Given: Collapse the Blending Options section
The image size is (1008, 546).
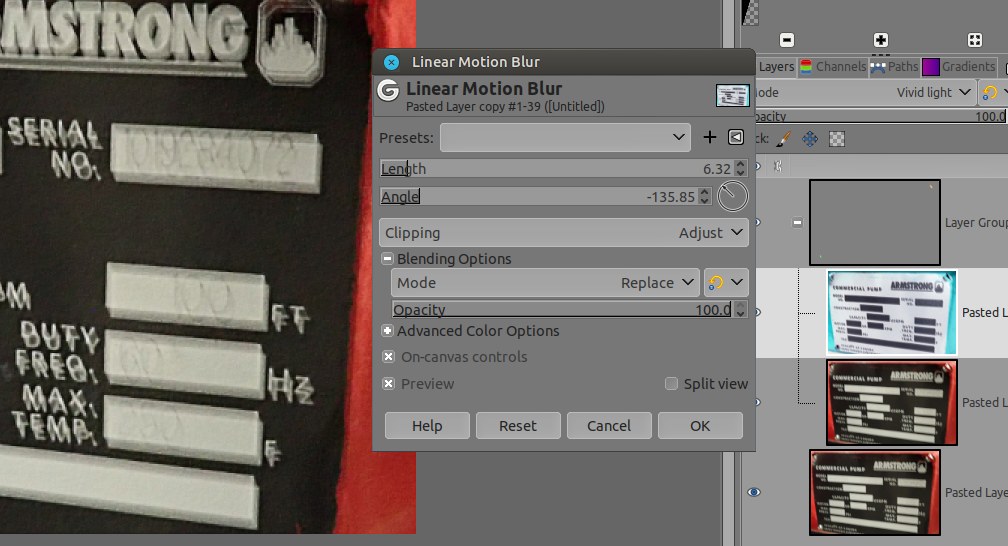Looking at the screenshot, I should pos(387,259).
